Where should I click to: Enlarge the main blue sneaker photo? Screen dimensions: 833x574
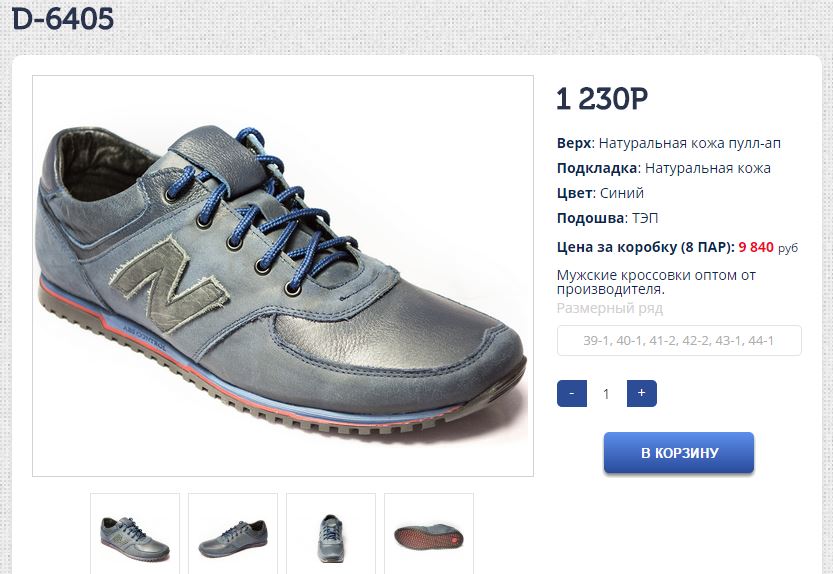pyautogui.click(x=283, y=276)
